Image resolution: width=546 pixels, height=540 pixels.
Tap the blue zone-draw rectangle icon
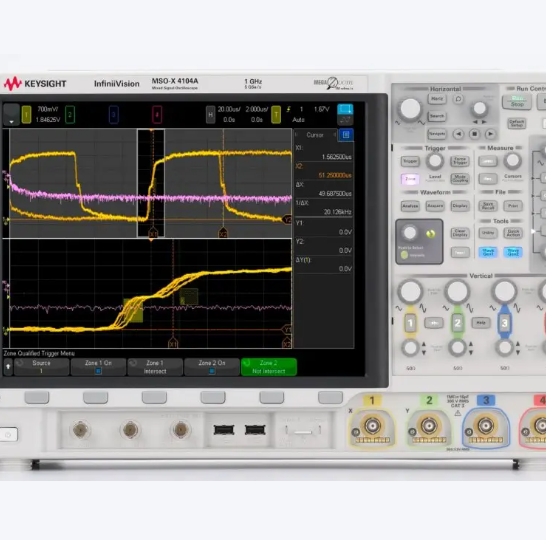coord(345,109)
